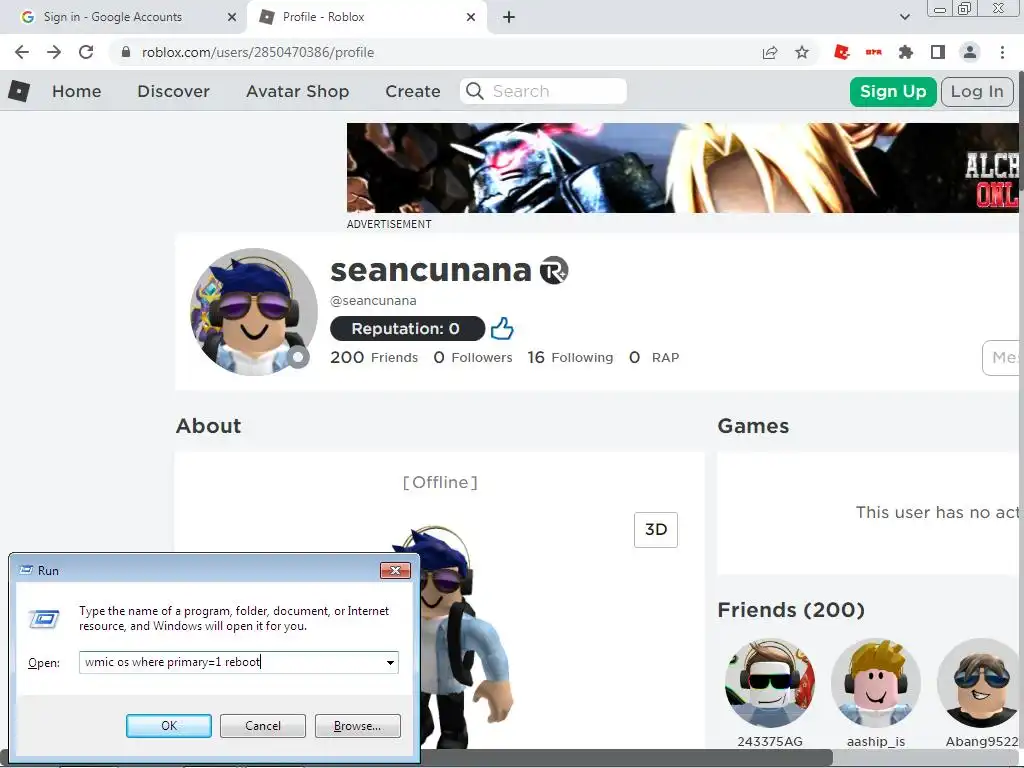Open the 16 Following link
This screenshot has height=768, width=1024.
pyautogui.click(x=570, y=357)
